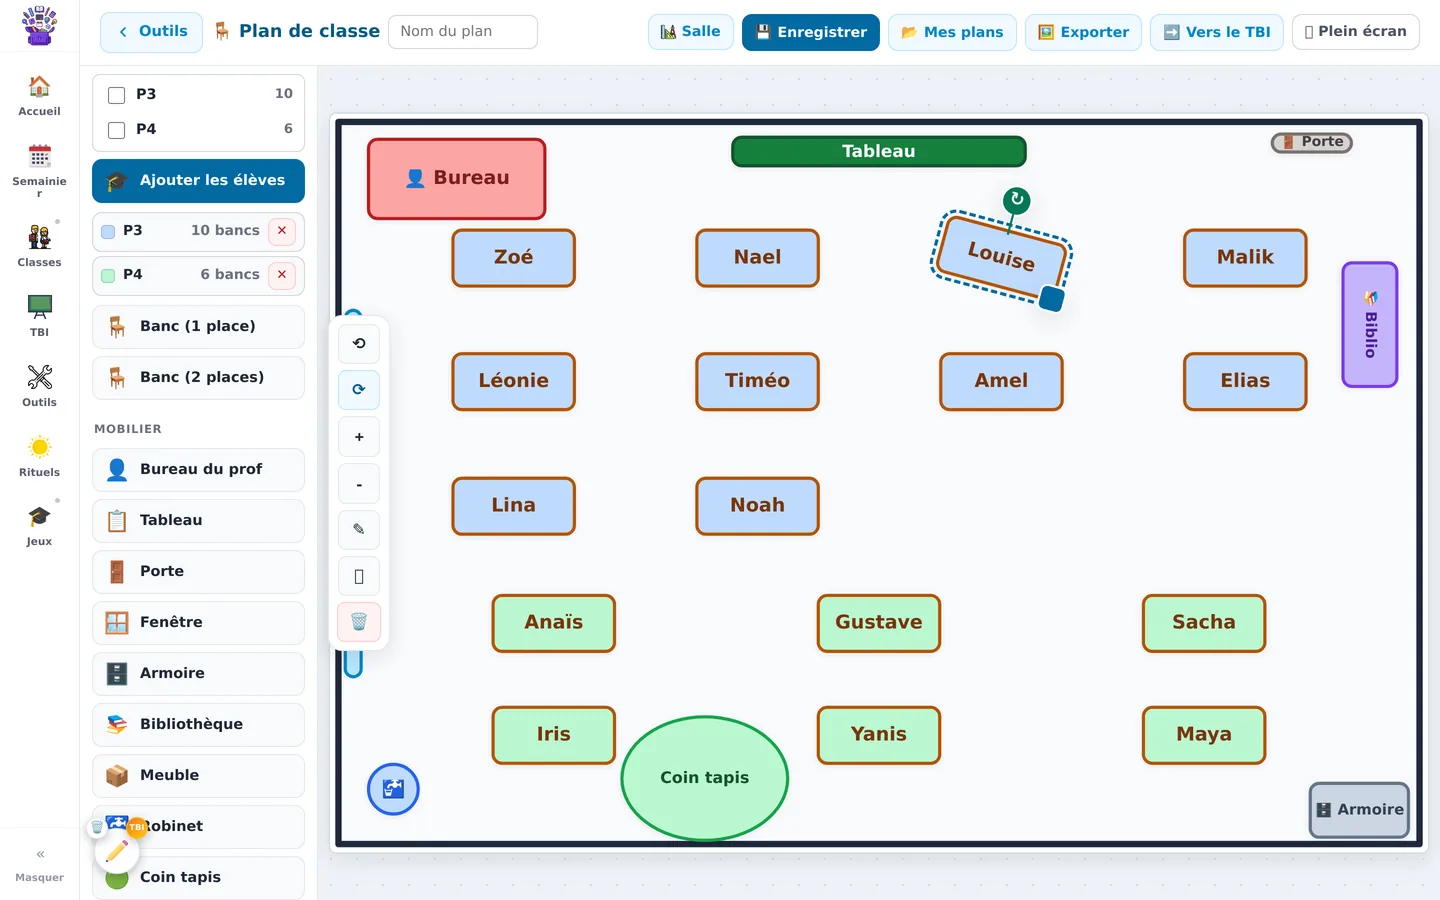The height and width of the screenshot is (900, 1440).
Task: Collapse the sidebar with Masquer
Action: (39, 865)
